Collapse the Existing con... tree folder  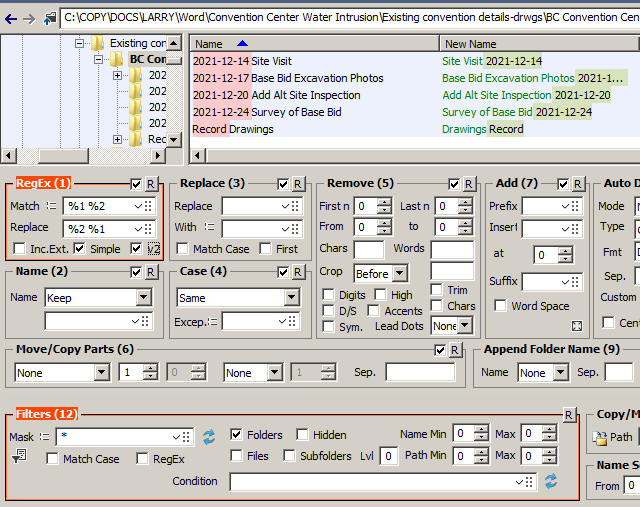click(80, 43)
